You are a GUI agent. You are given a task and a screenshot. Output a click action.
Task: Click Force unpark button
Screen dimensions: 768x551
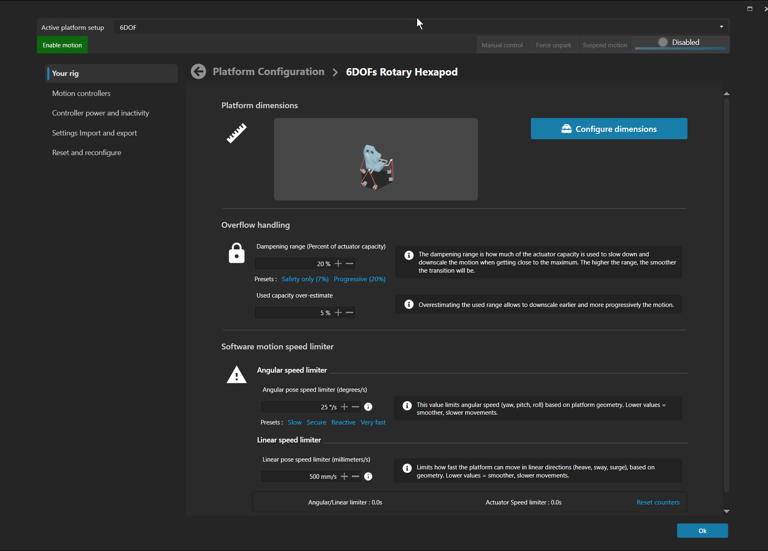[553, 45]
